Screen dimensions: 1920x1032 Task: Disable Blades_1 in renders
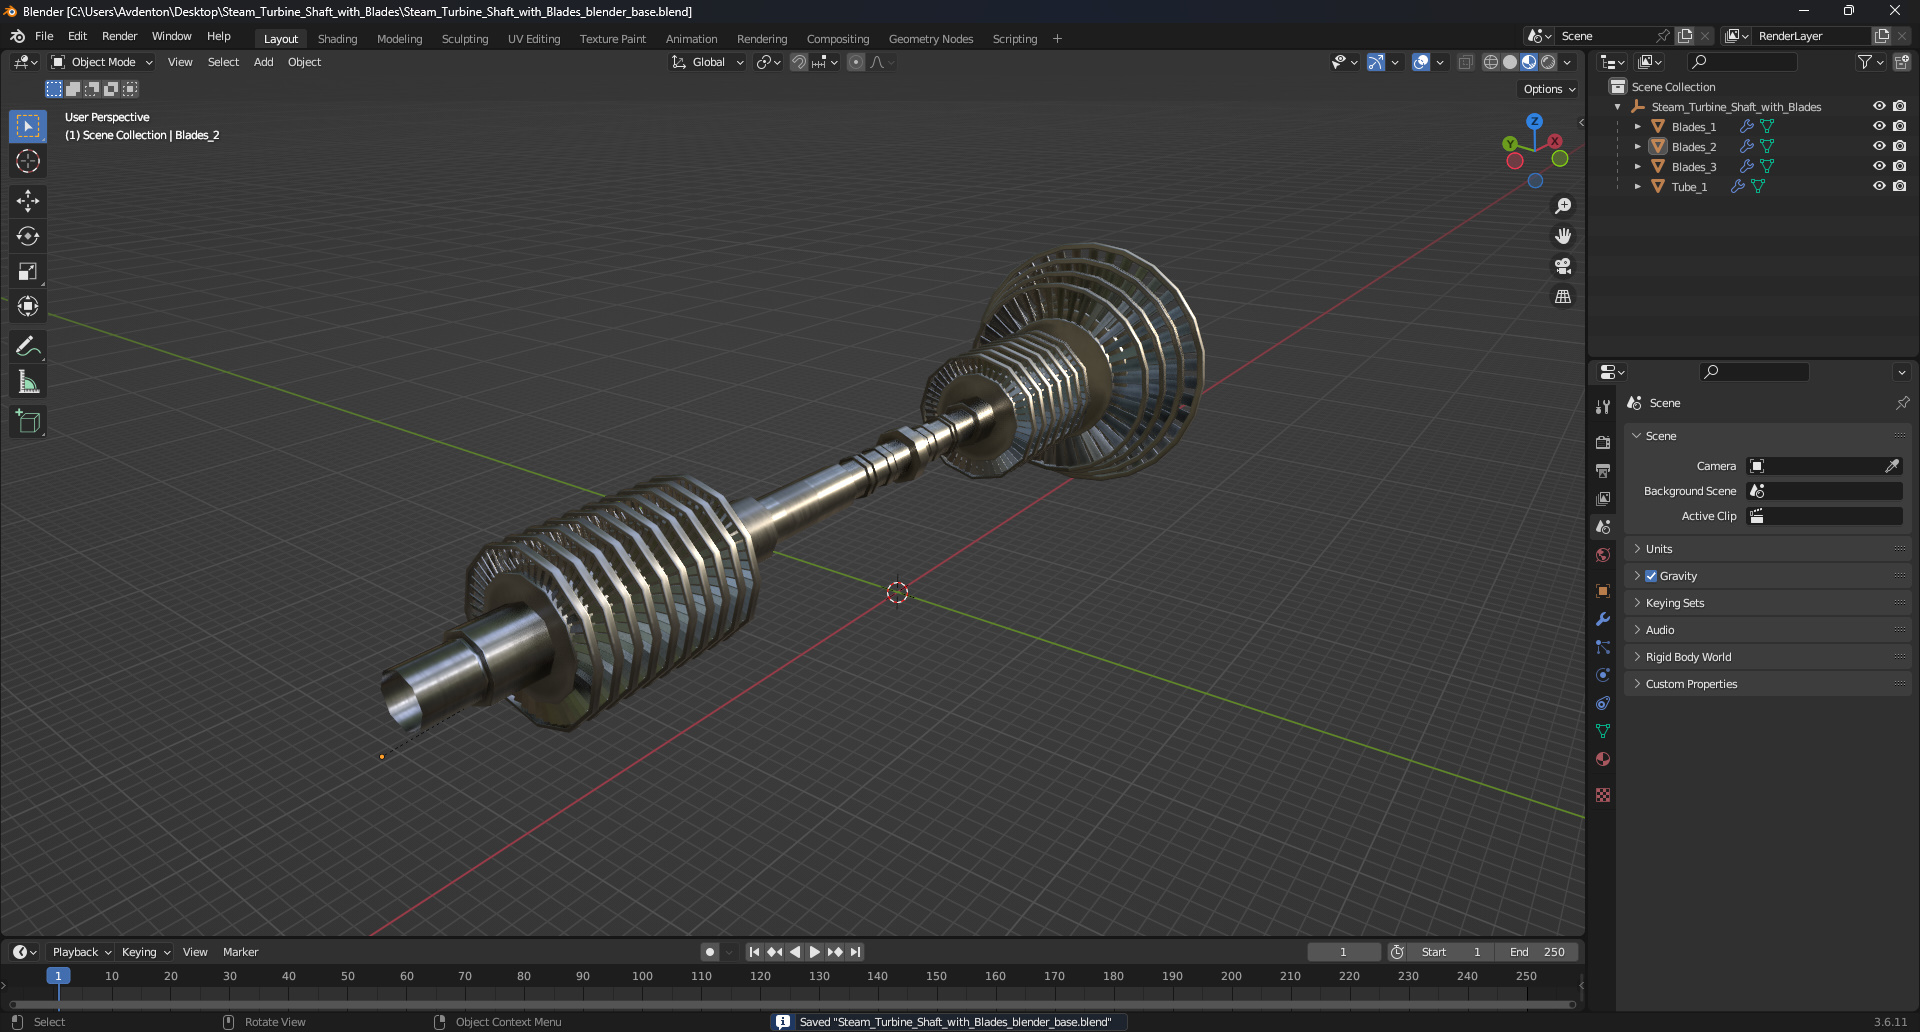tap(1900, 126)
